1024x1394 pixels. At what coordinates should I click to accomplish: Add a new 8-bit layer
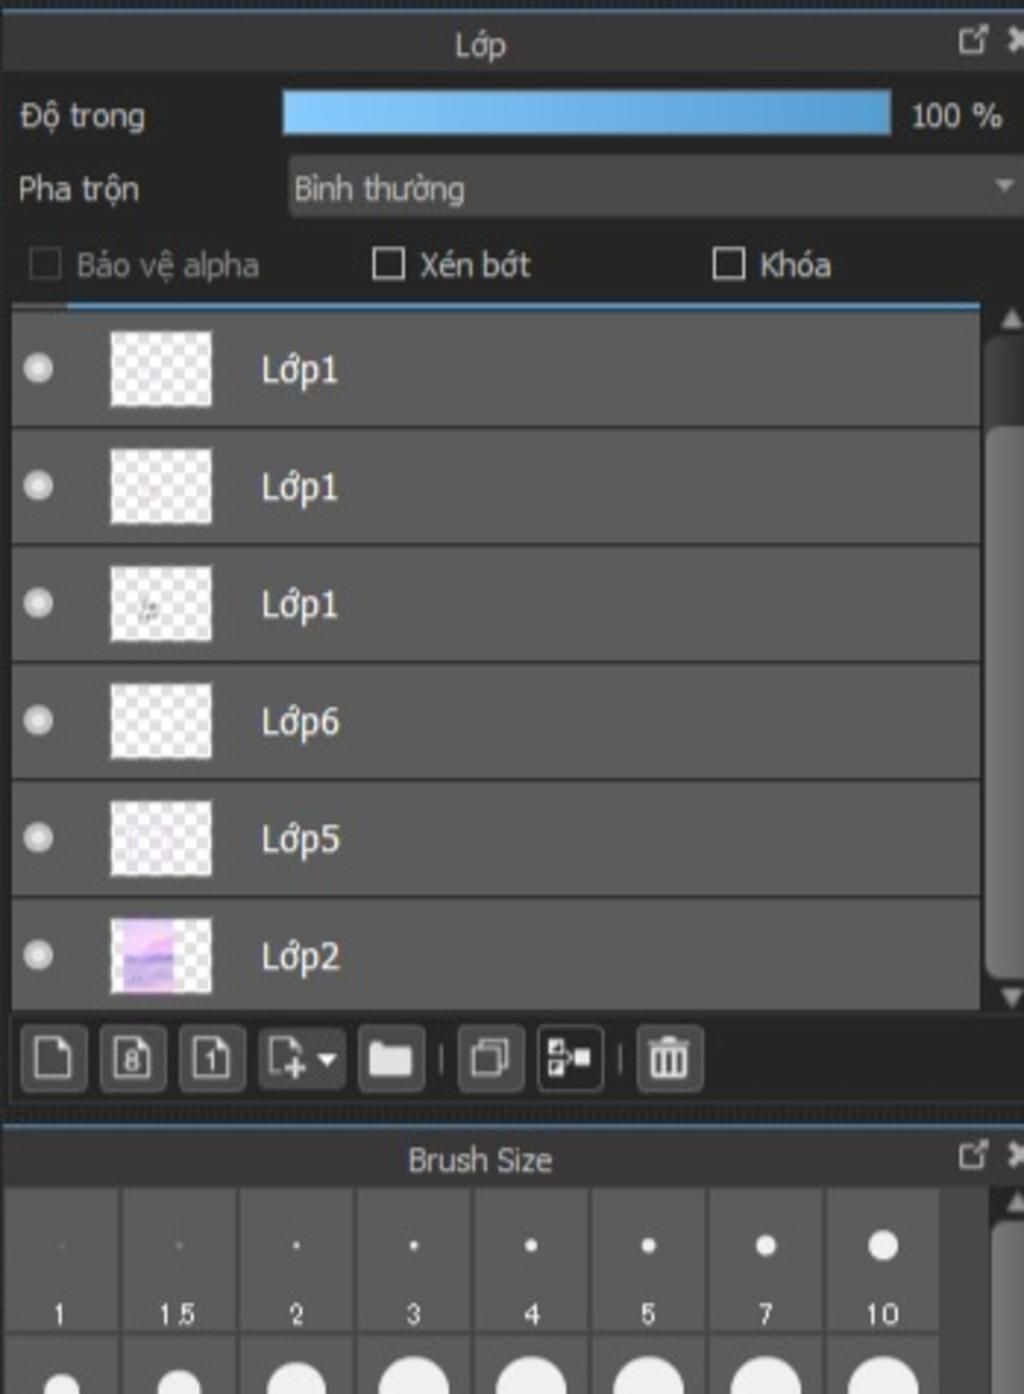[x=132, y=1058]
